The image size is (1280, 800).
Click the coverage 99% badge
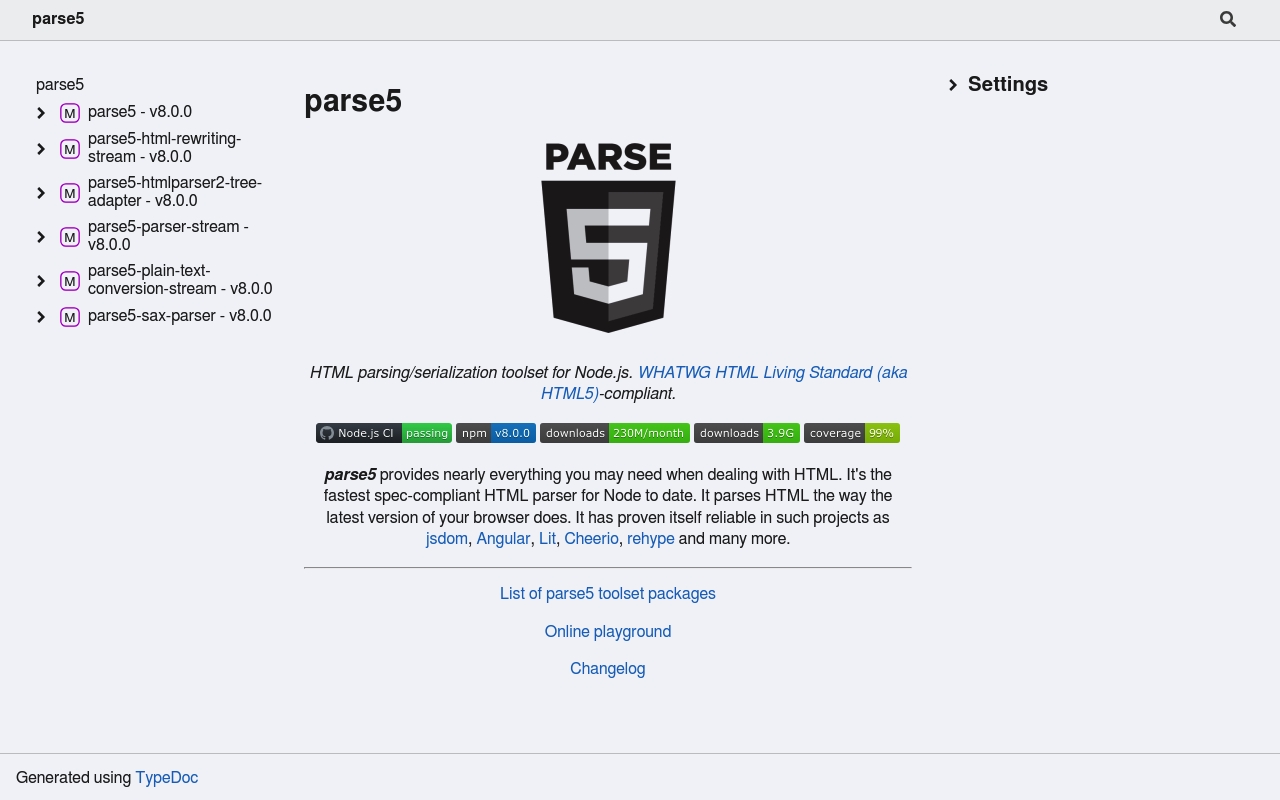point(852,433)
